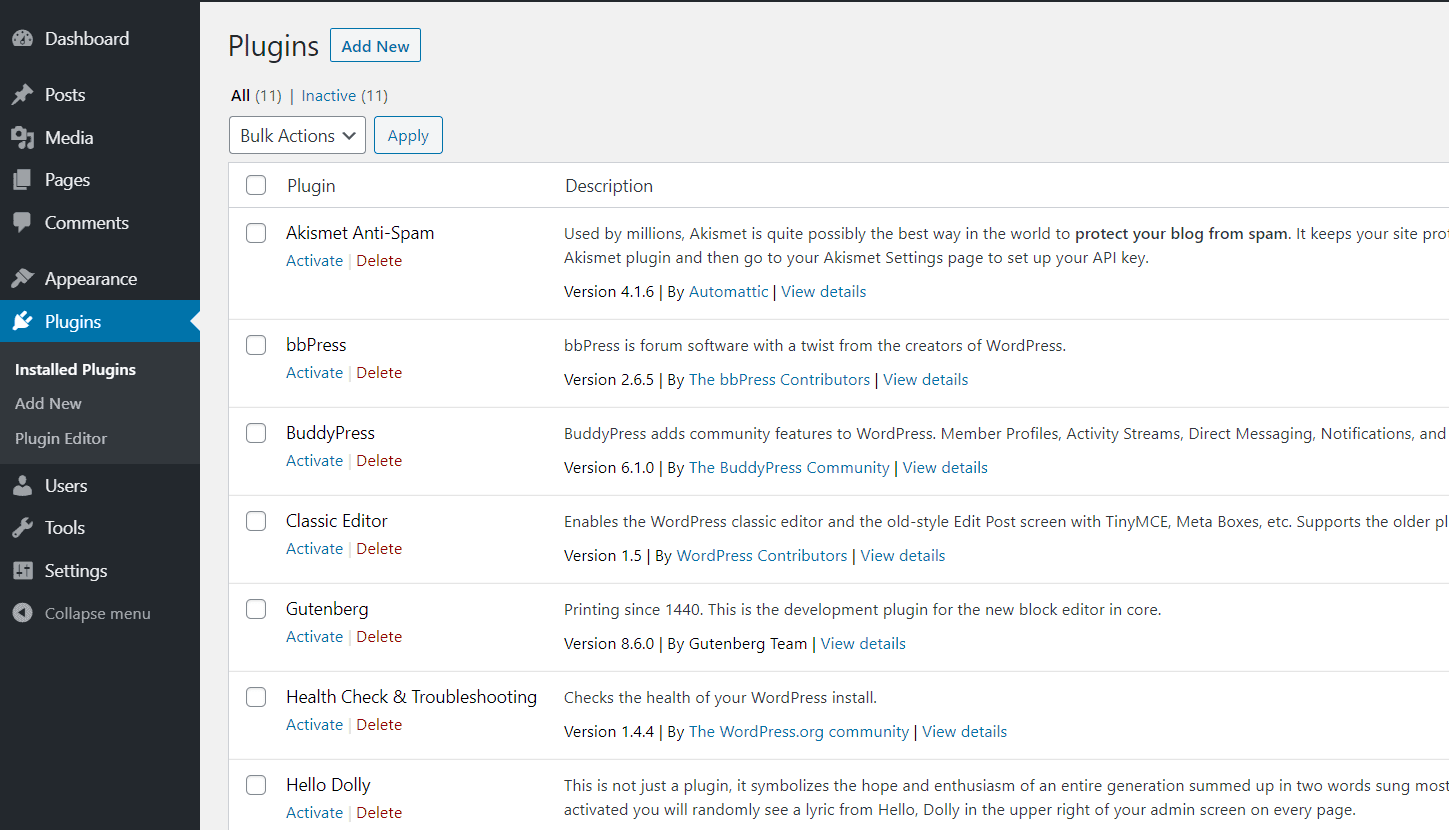This screenshot has height=830, width=1449.
Task: Open the Bulk Actions dropdown
Action: tap(297, 135)
